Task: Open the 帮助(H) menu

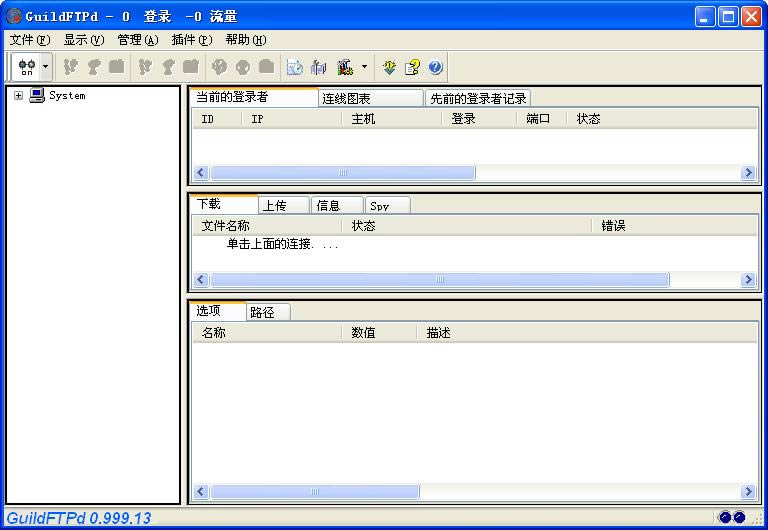Action: 245,40
